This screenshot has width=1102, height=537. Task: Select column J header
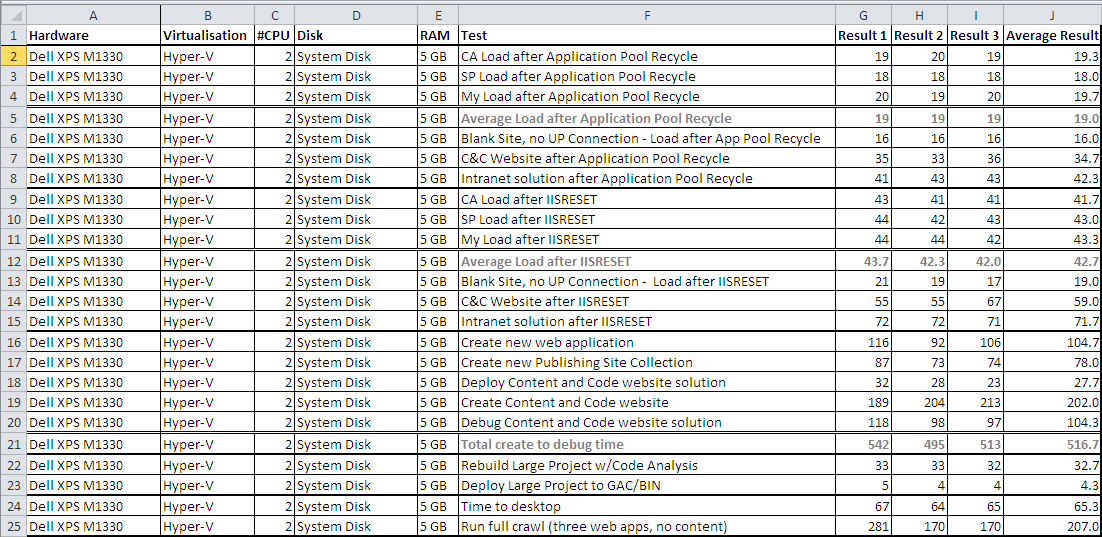(1052, 14)
